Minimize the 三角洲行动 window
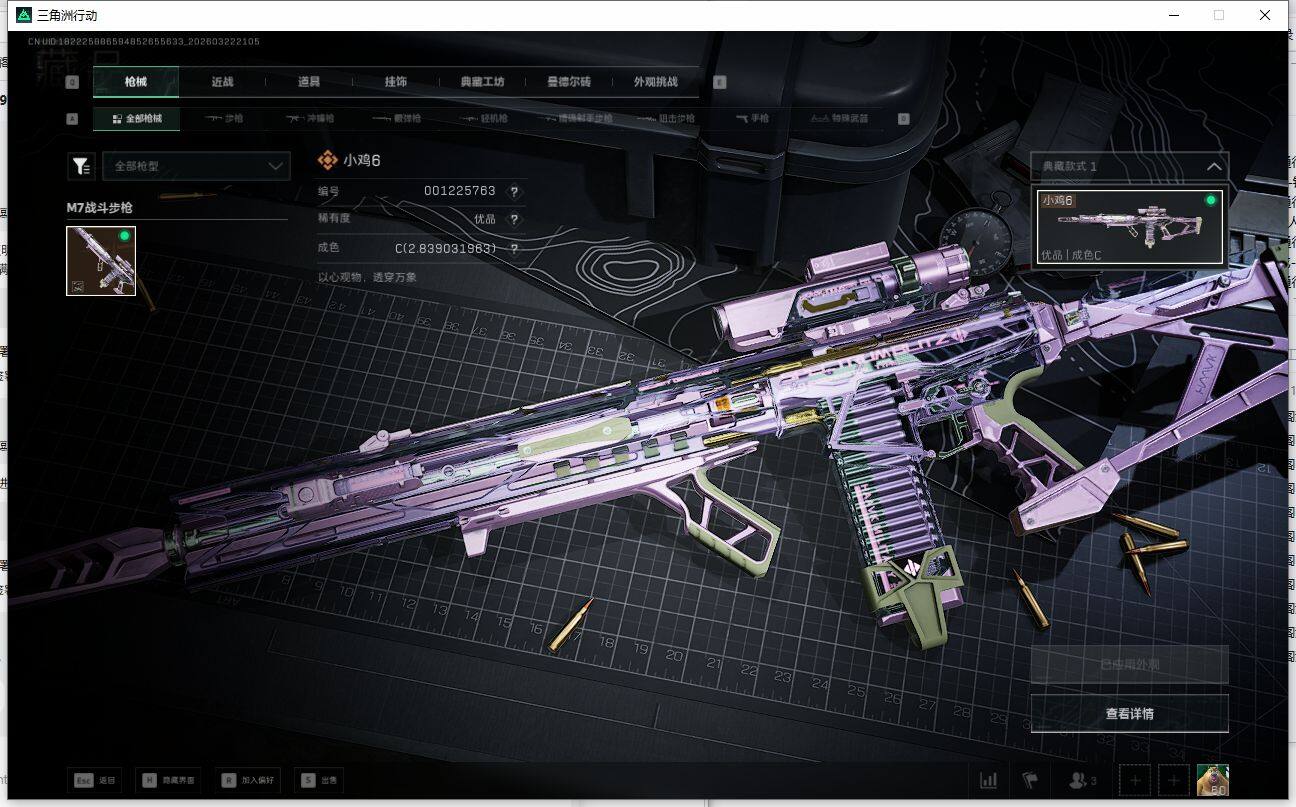 tap(1174, 15)
